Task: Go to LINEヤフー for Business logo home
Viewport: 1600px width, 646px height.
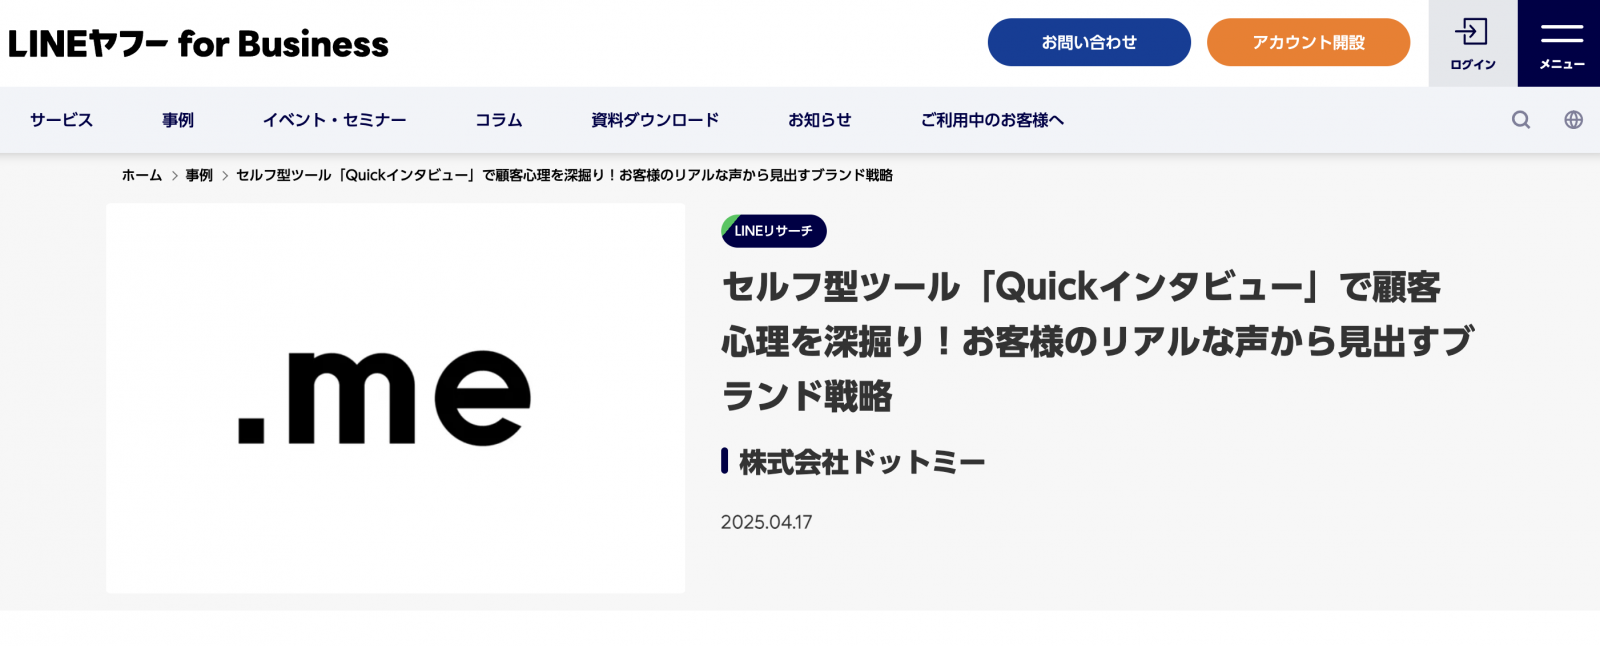Action: 198,44
